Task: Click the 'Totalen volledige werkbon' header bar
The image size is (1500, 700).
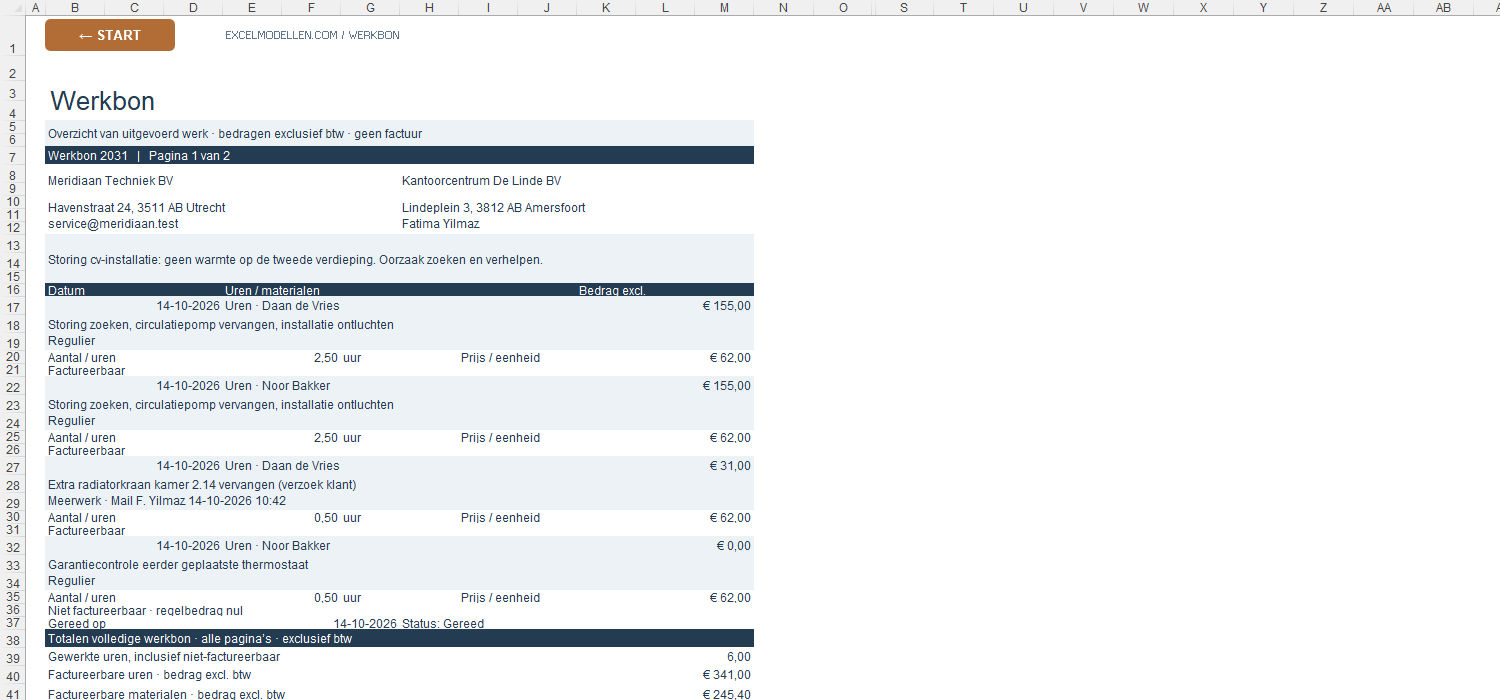Action: (399, 638)
